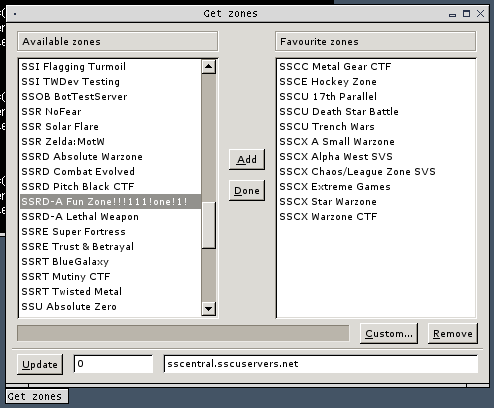Select SSCX Chaos/League Zone SVS favourite
The width and height of the screenshot is (494, 408).
coord(376,172)
